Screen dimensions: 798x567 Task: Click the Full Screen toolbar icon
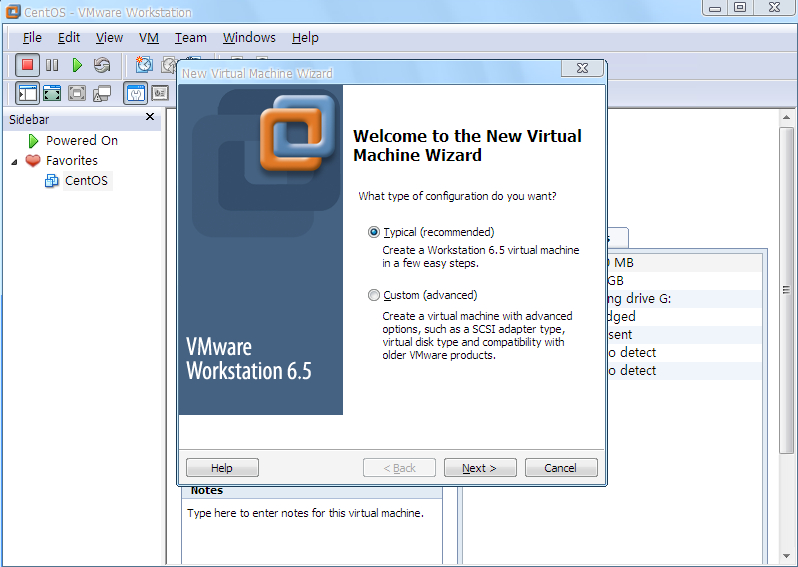click(77, 93)
